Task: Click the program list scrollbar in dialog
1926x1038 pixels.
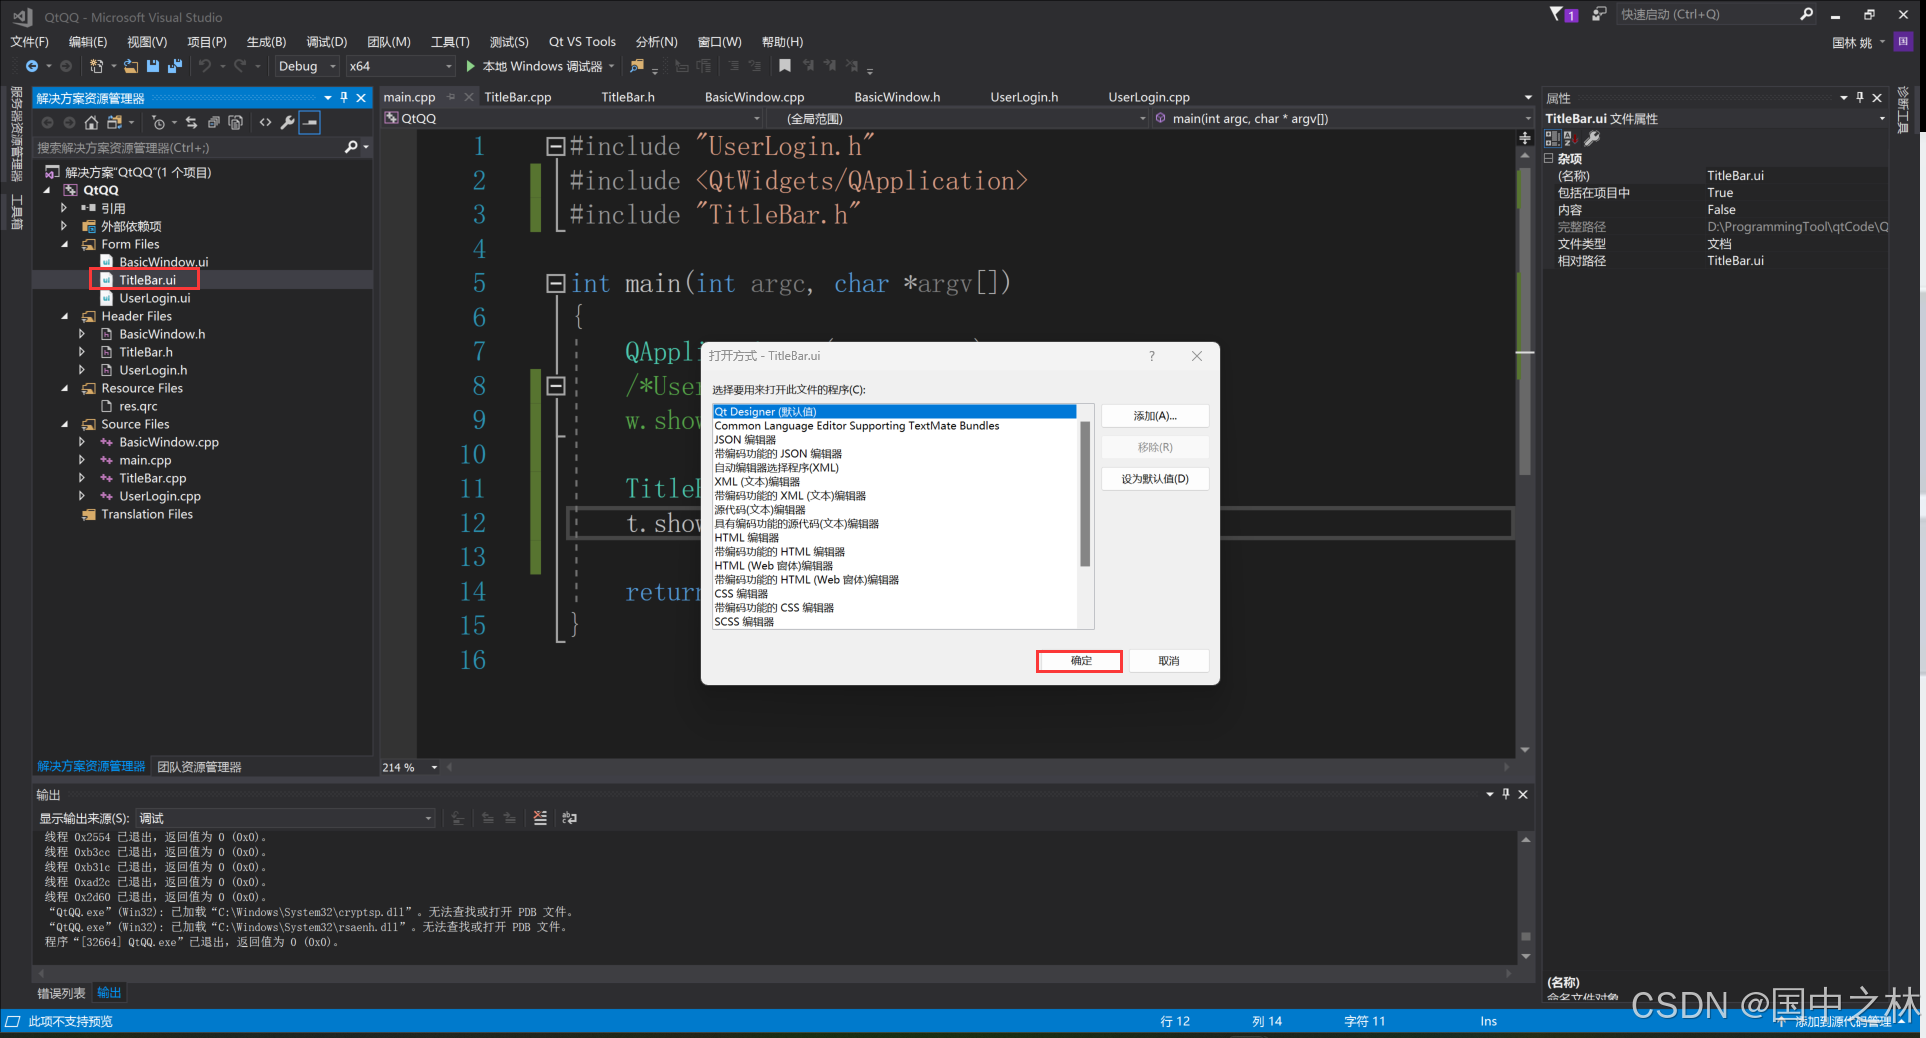Action: click(1086, 493)
